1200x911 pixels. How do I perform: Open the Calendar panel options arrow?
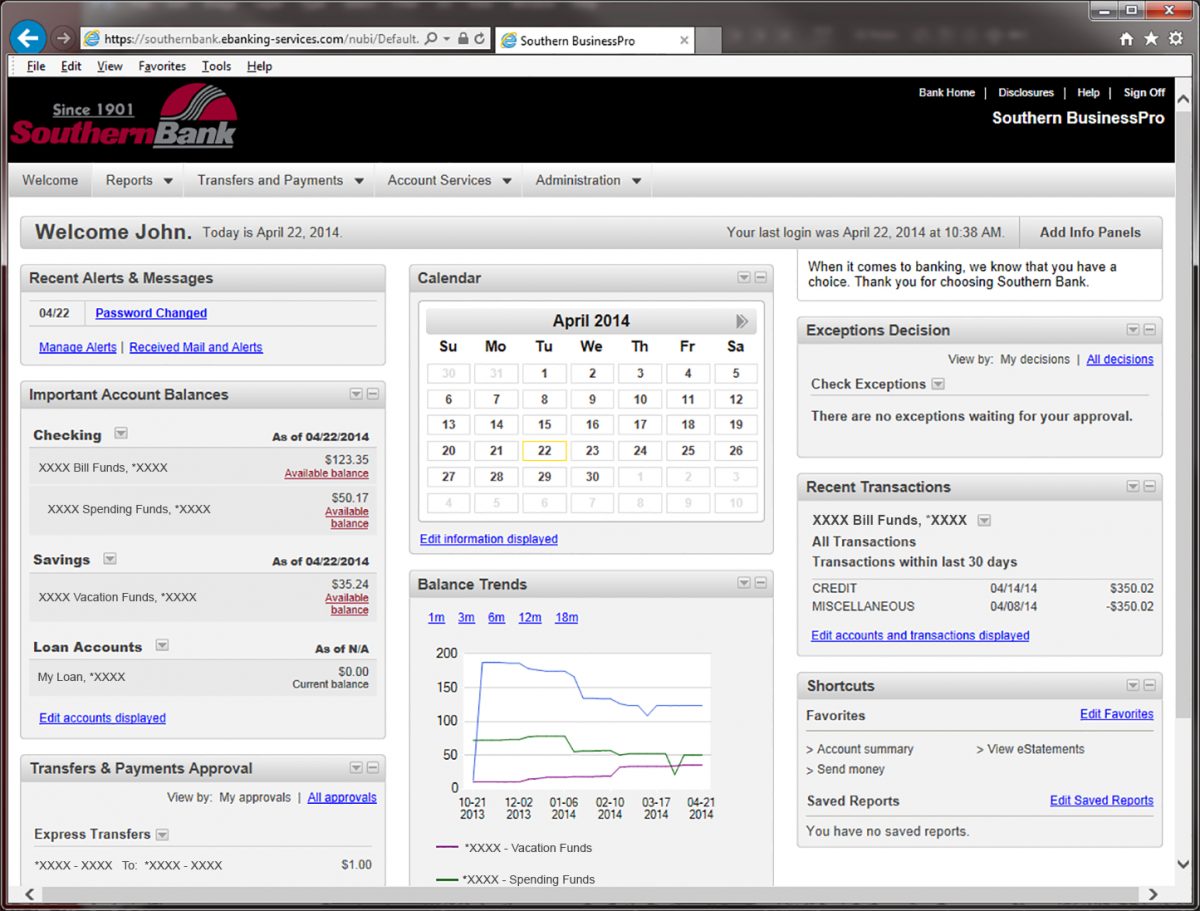[x=744, y=277]
